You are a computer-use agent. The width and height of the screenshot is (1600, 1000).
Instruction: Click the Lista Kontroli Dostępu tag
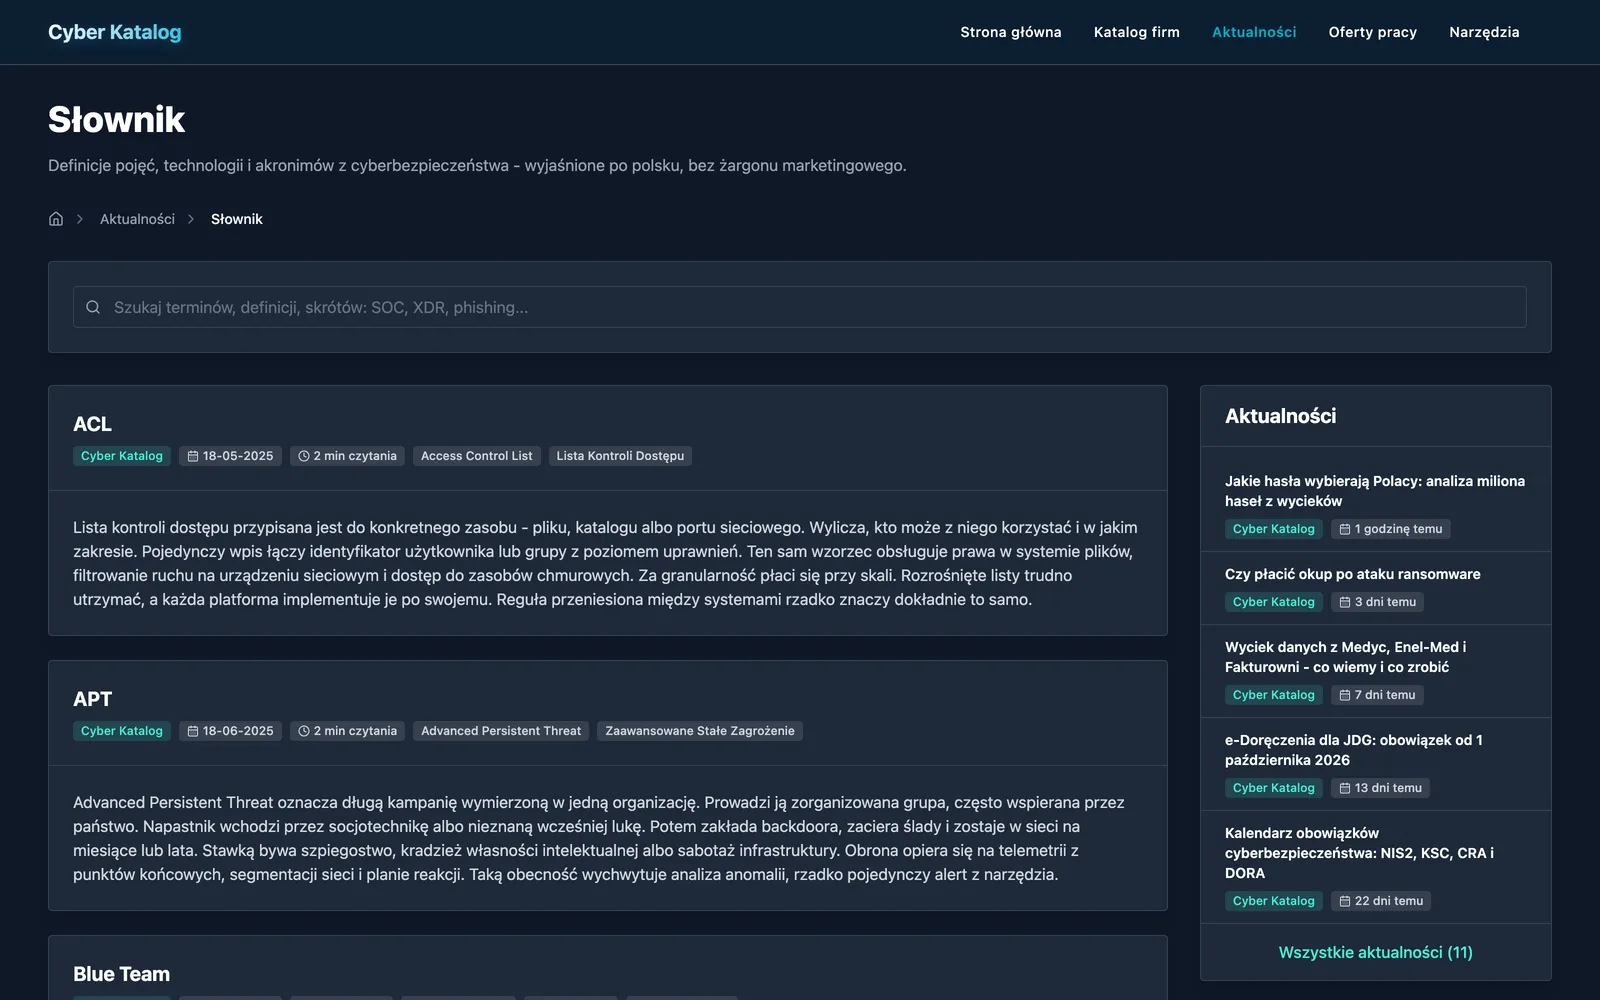point(620,456)
